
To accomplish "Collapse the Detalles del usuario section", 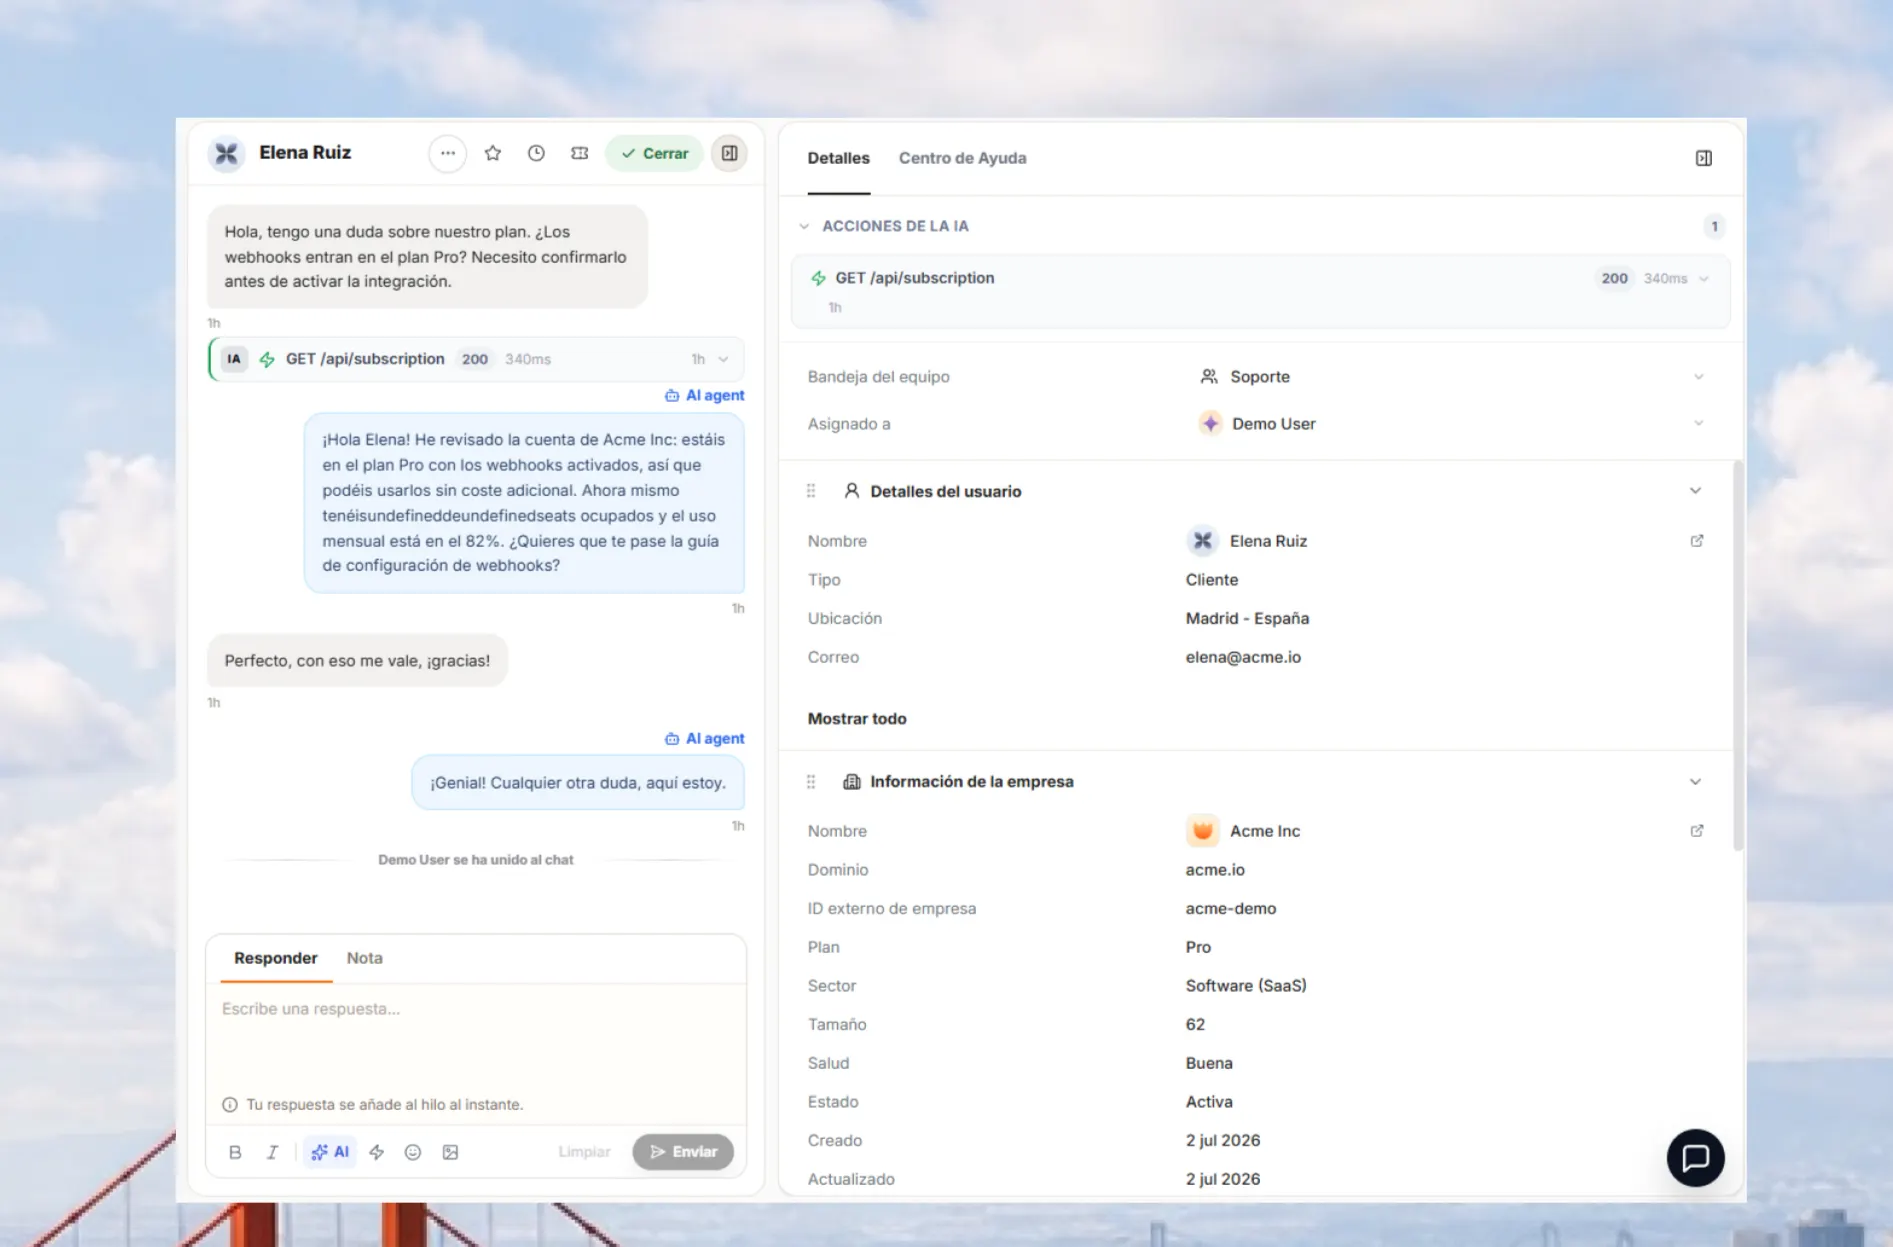I will (1695, 491).
